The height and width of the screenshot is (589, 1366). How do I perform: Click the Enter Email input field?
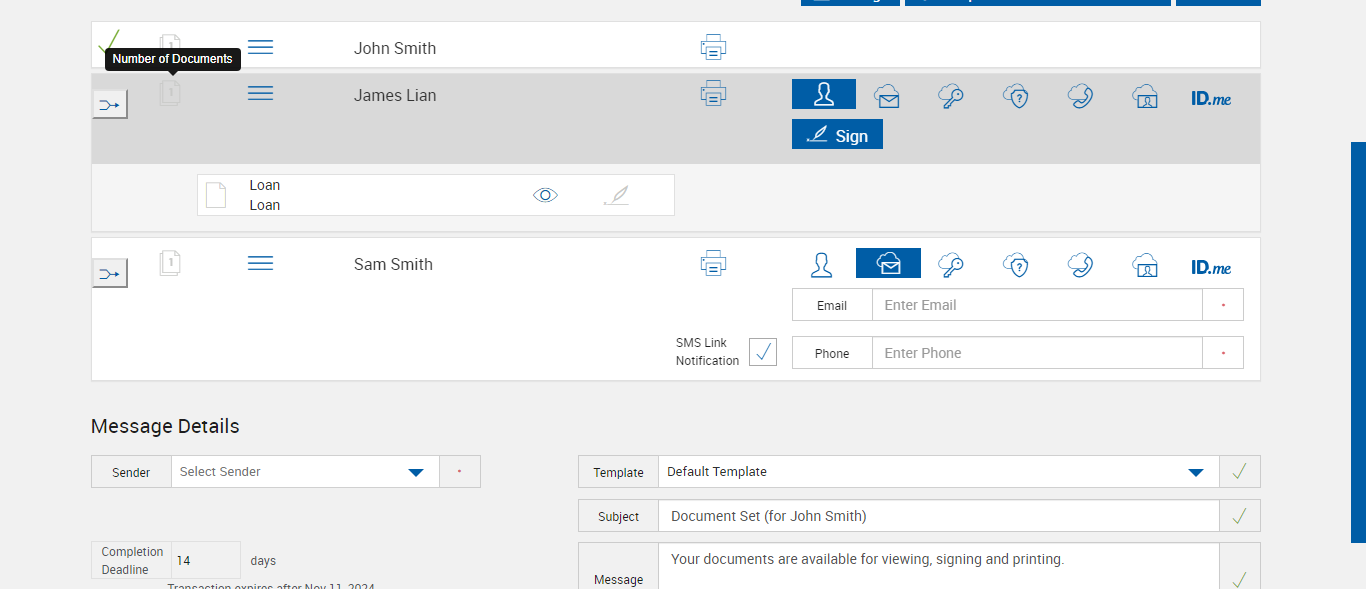(1036, 305)
